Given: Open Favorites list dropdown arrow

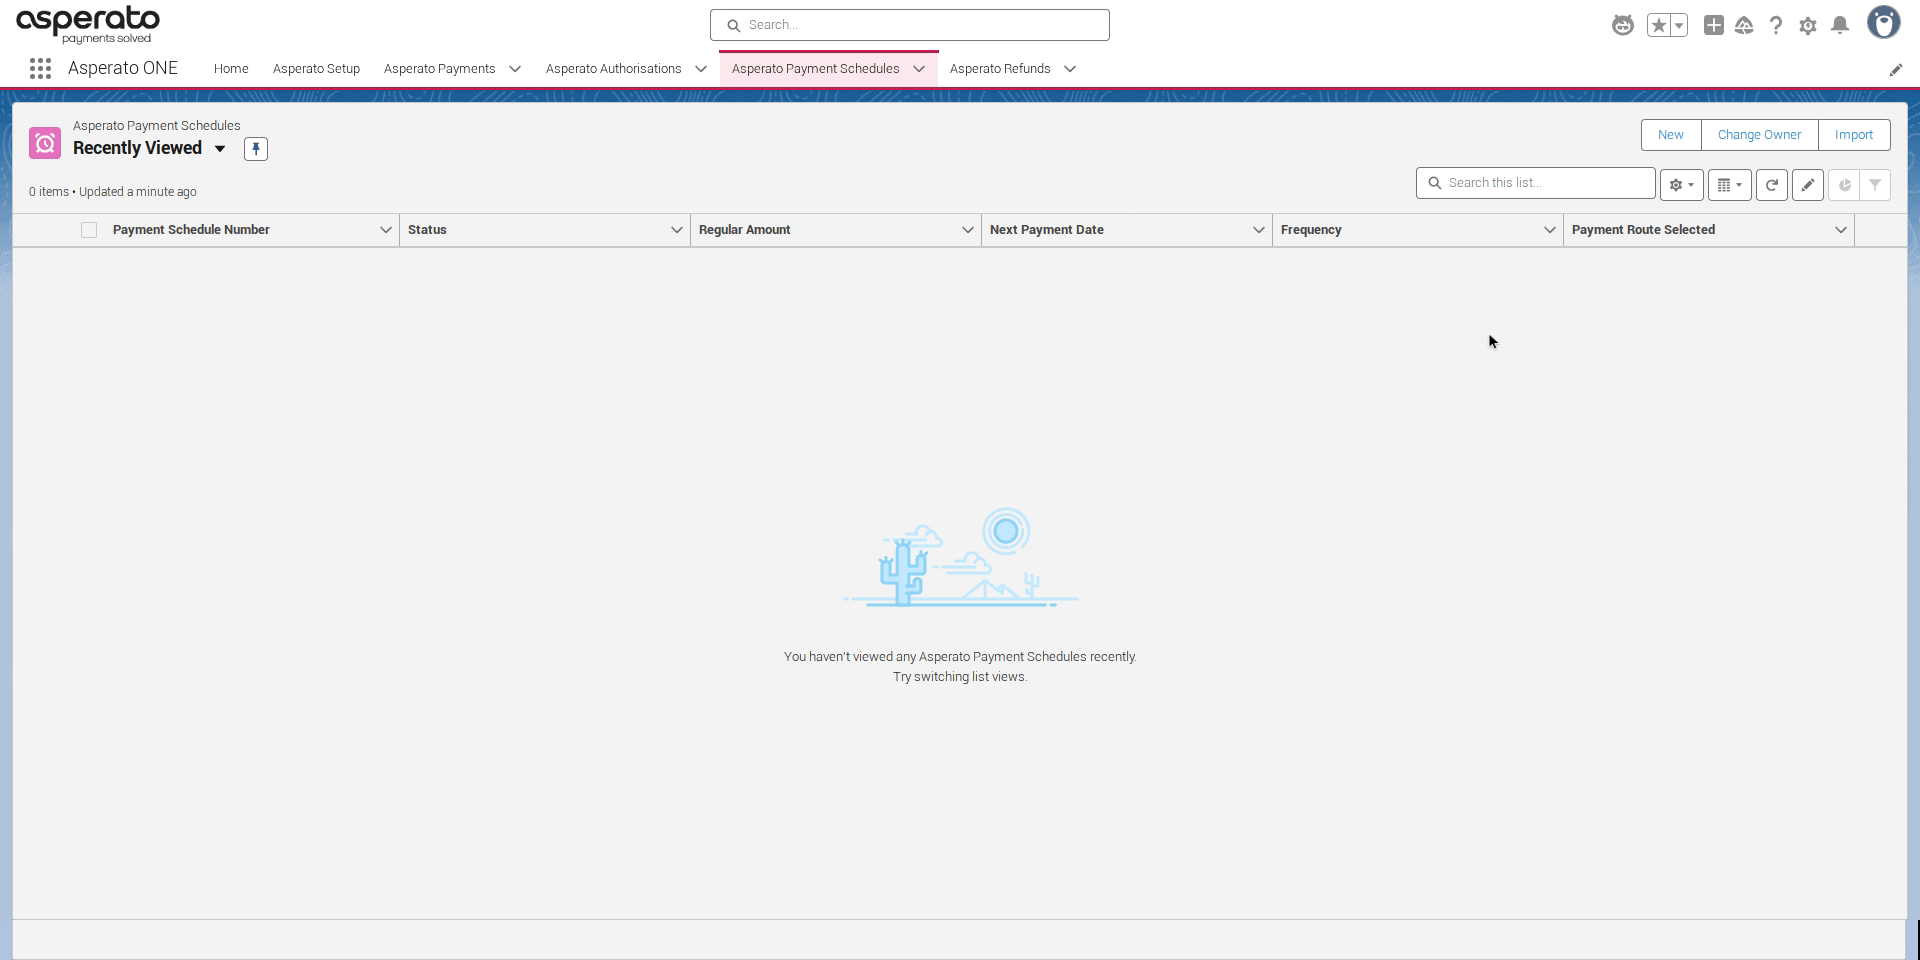Looking at the screenshot, I should (1680, 25).
